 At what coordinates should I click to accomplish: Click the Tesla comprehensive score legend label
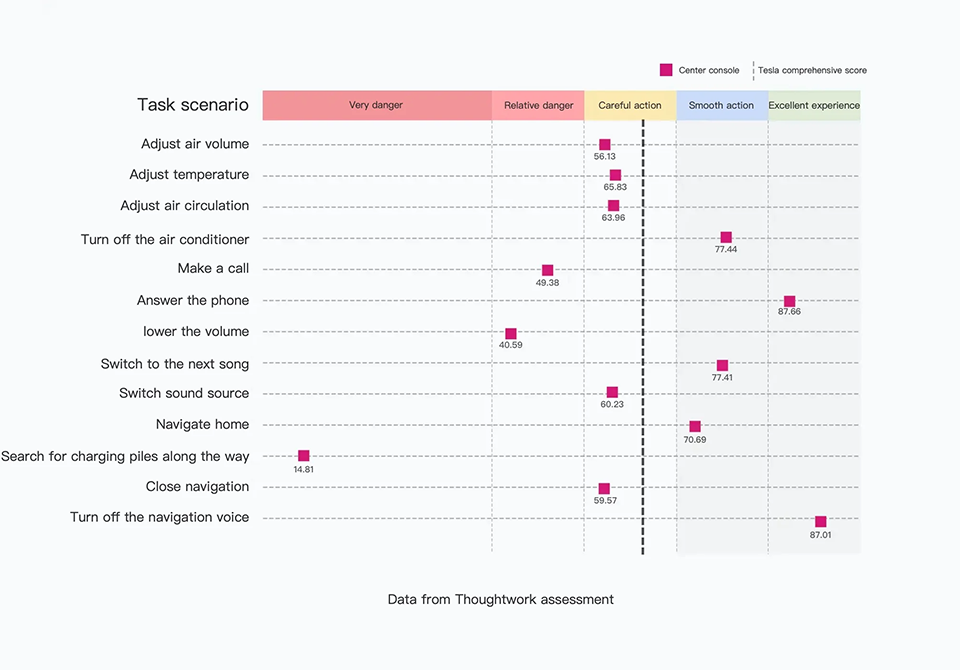pos(812,70)
